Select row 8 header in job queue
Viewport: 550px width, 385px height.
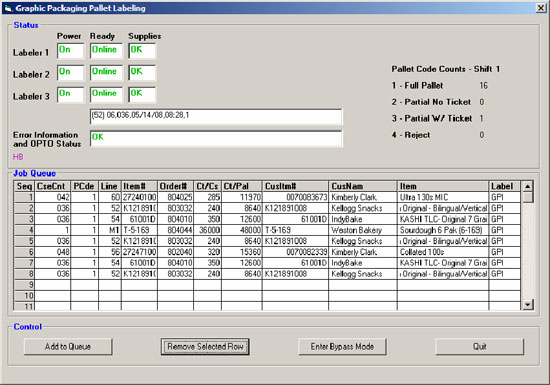(x=24, y=273)
